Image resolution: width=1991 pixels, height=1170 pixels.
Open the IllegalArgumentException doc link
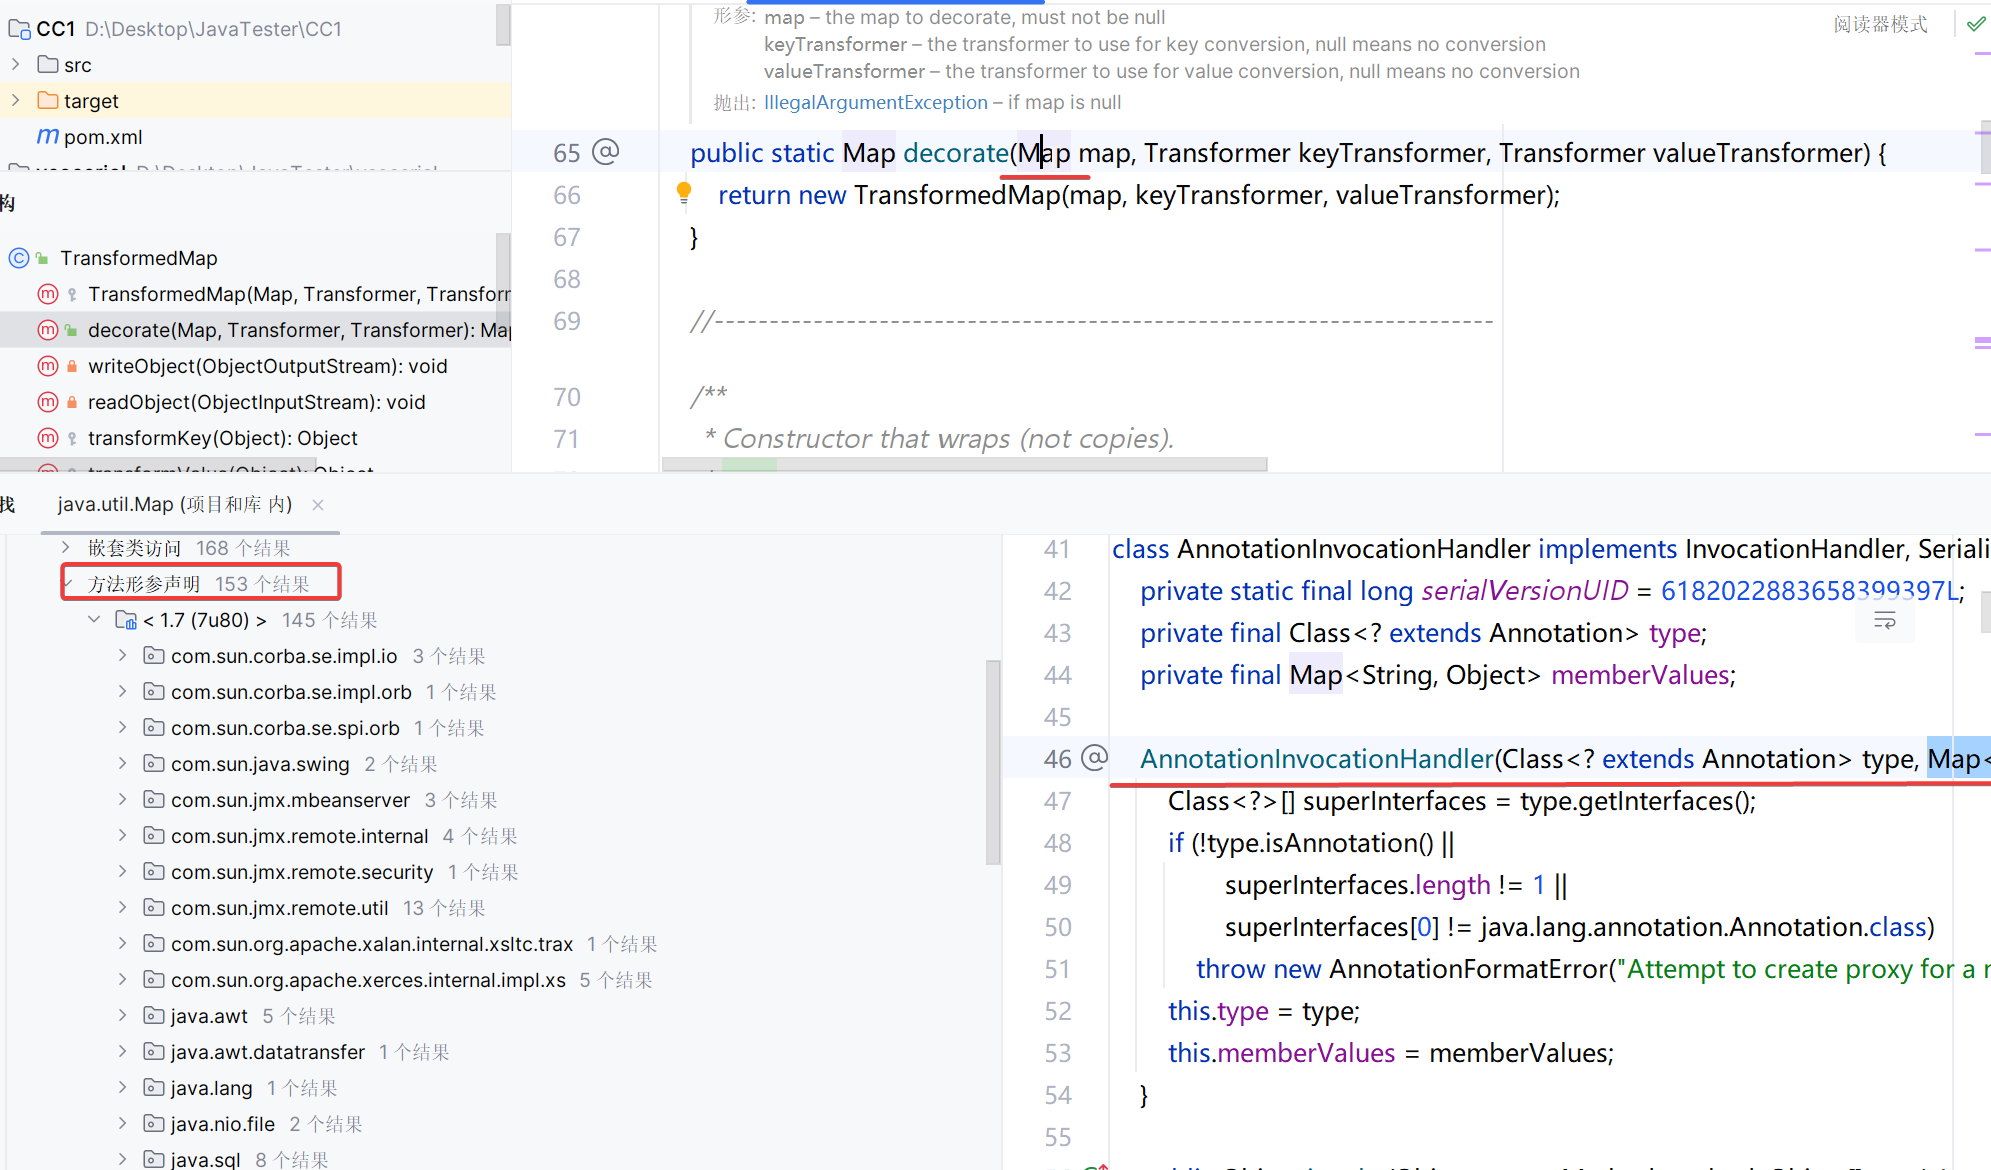tap(875, 102)
